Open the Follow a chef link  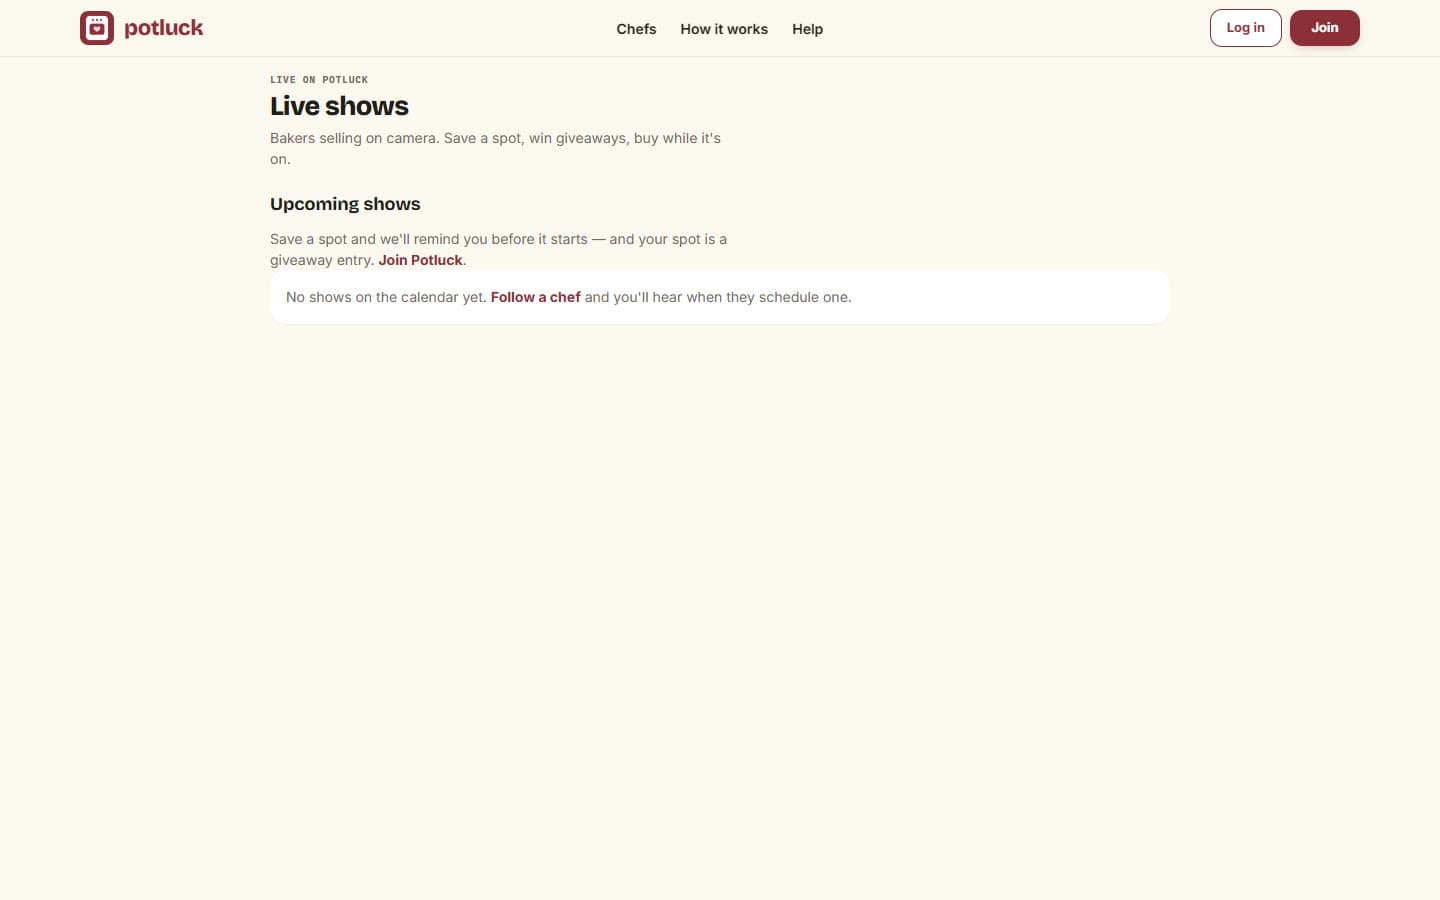tap(535, 297)
